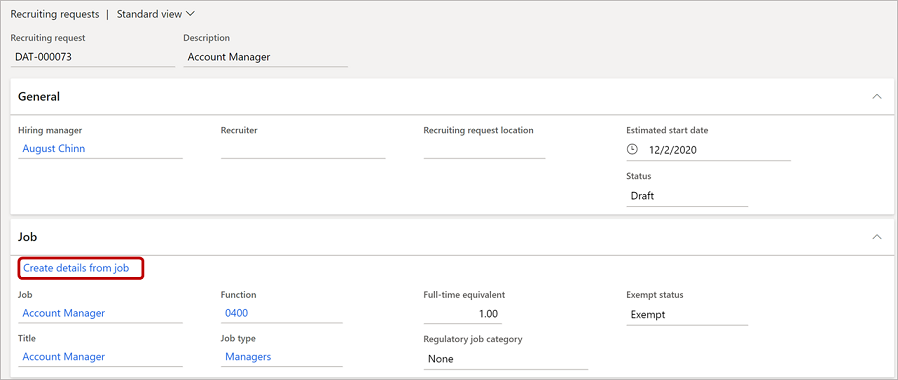Open the Status field showing Draft
This screenshot has width=898, height=380.
click(687, 196)
